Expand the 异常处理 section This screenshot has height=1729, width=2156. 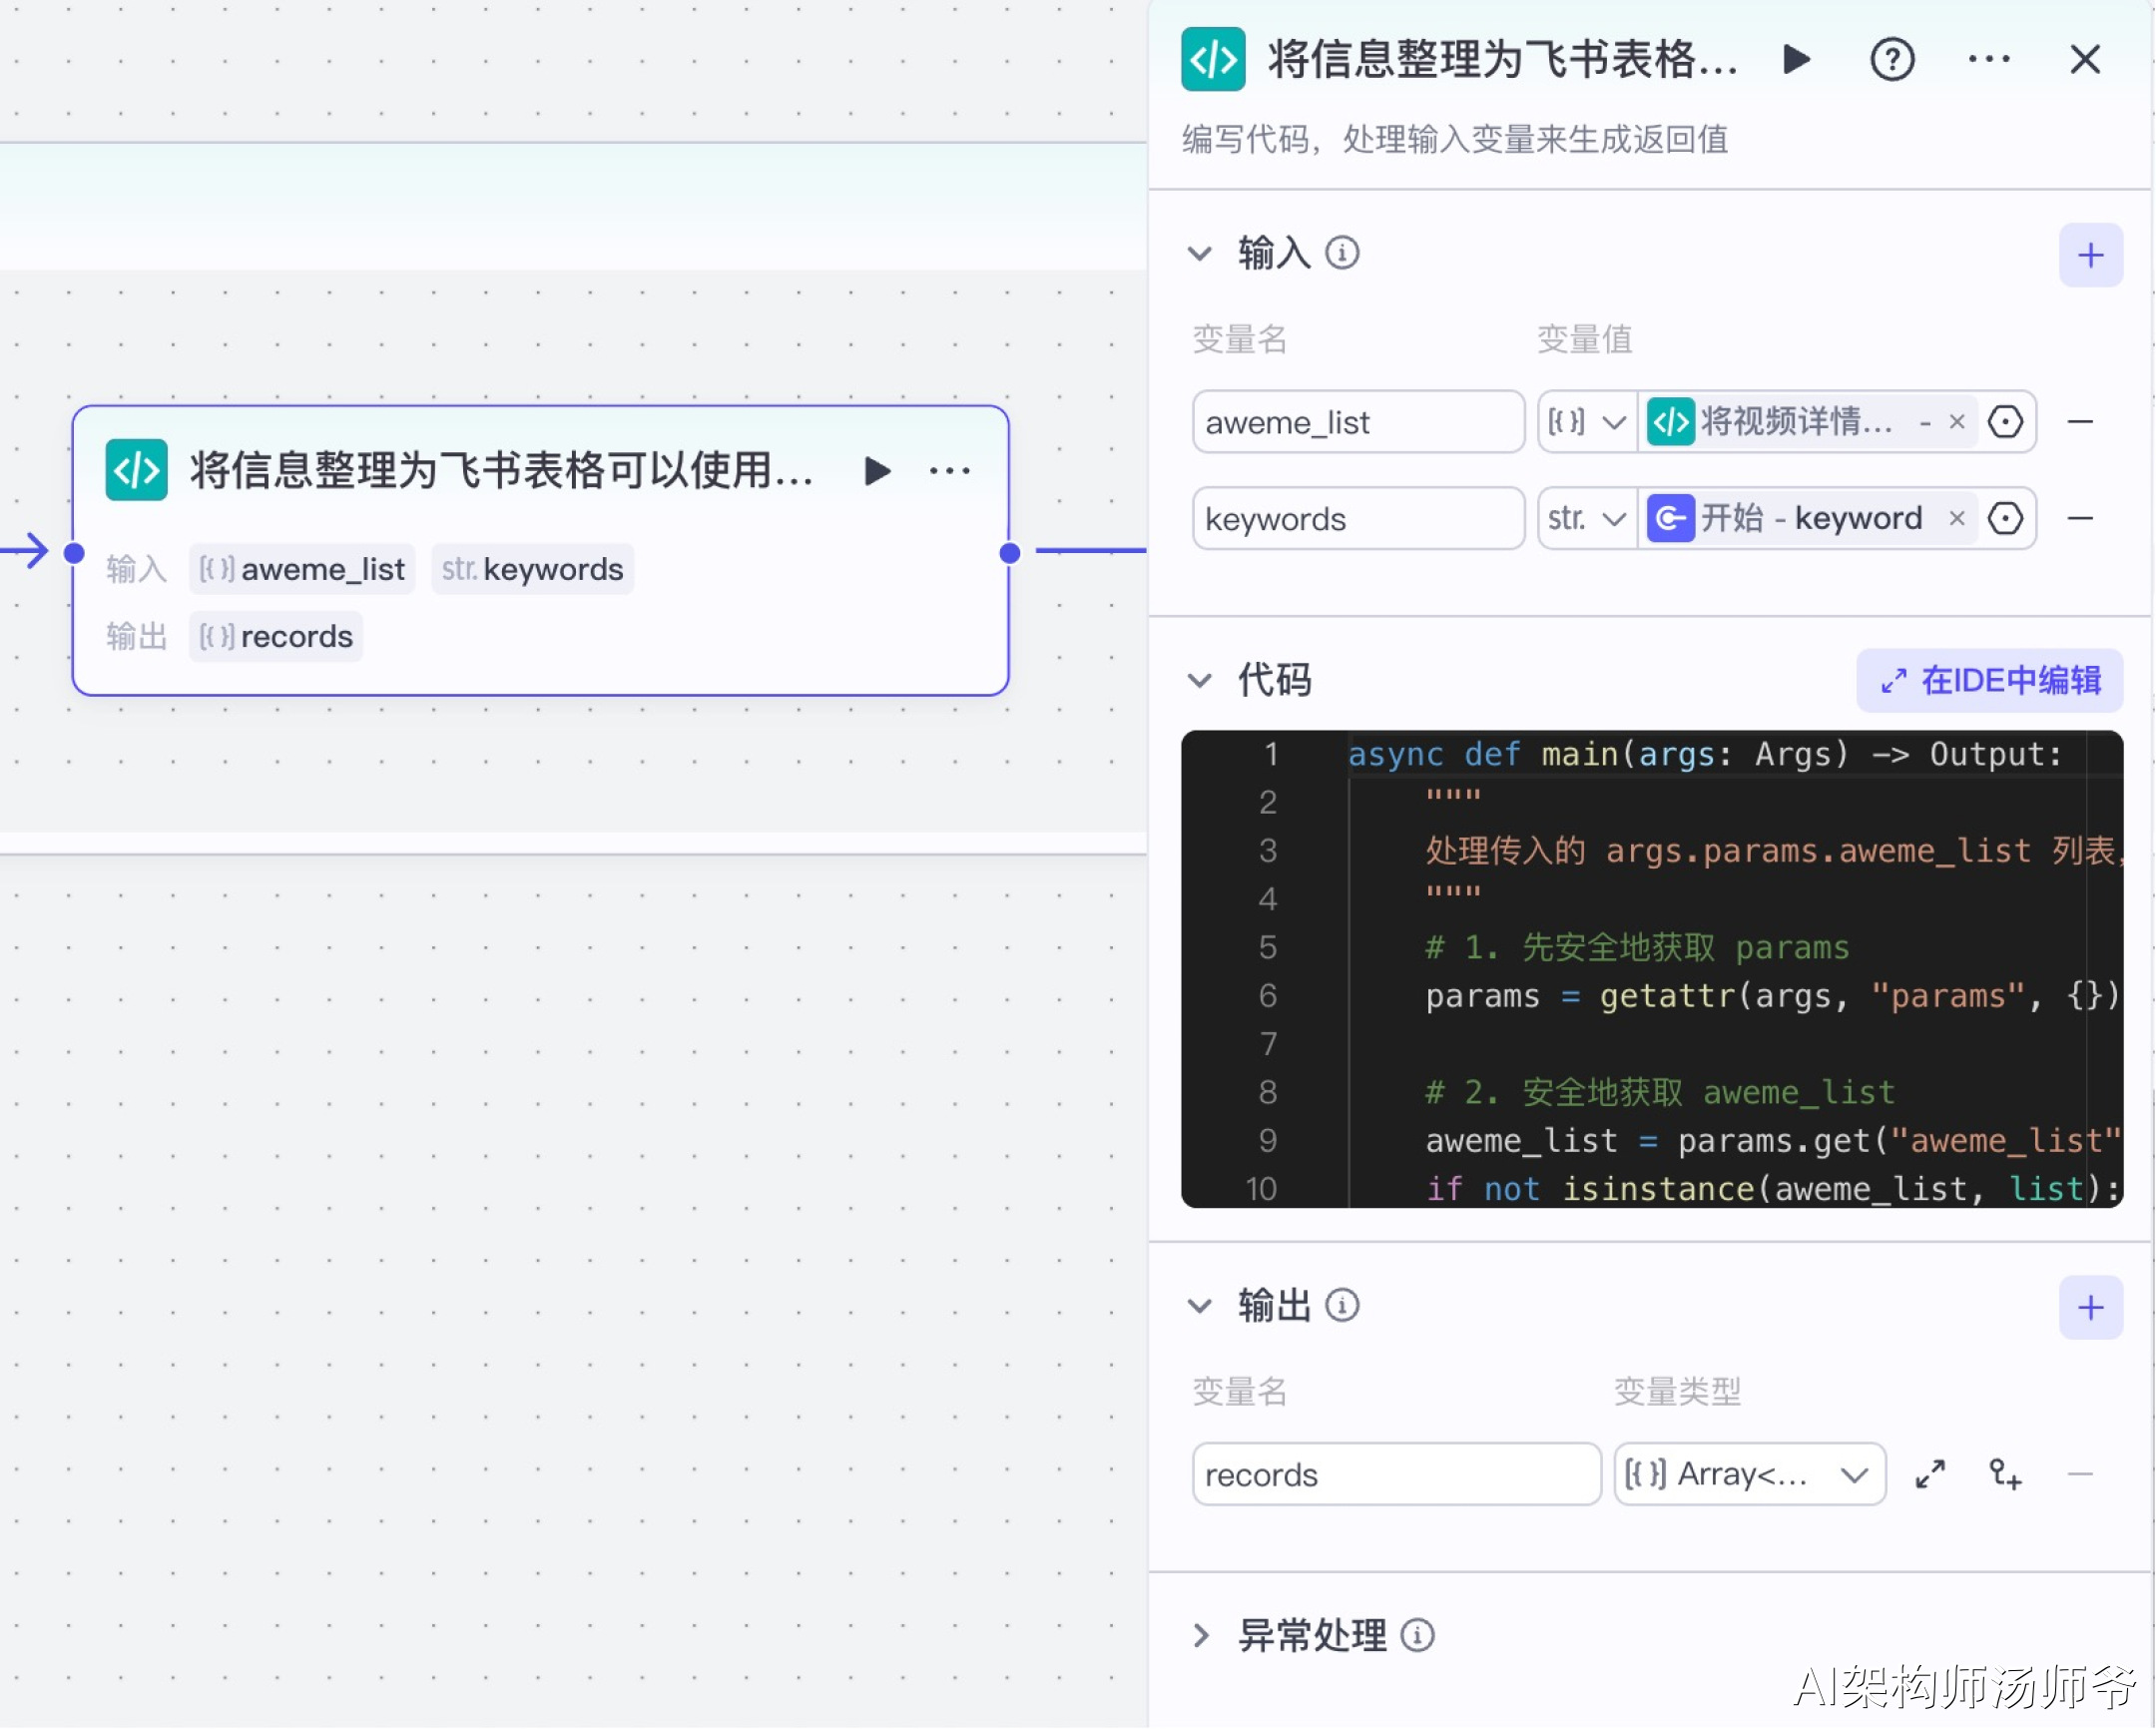tap(1200, 1636)
